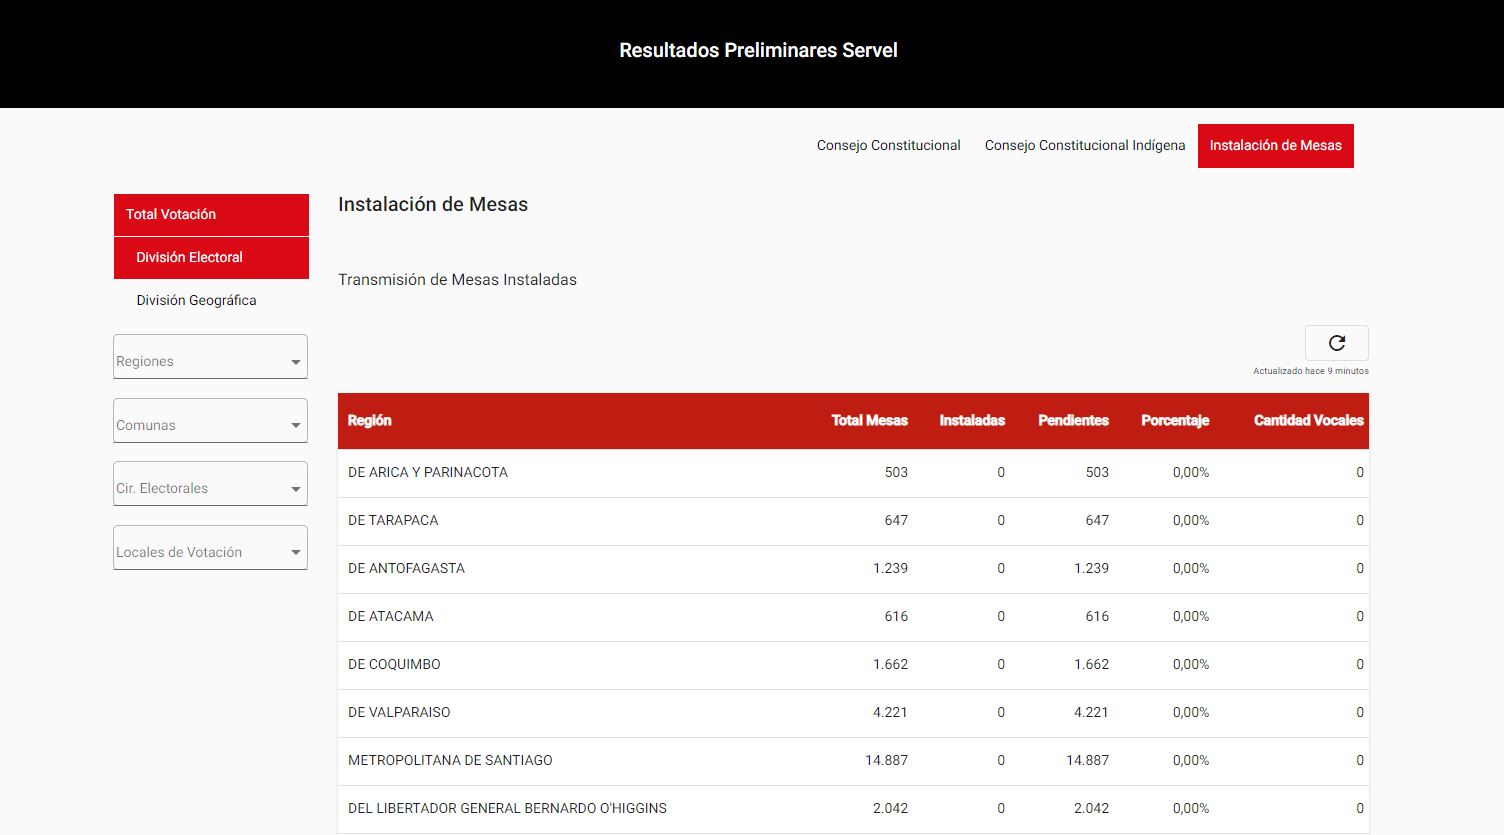Select Total Votación in sidebar

(211, 215)
